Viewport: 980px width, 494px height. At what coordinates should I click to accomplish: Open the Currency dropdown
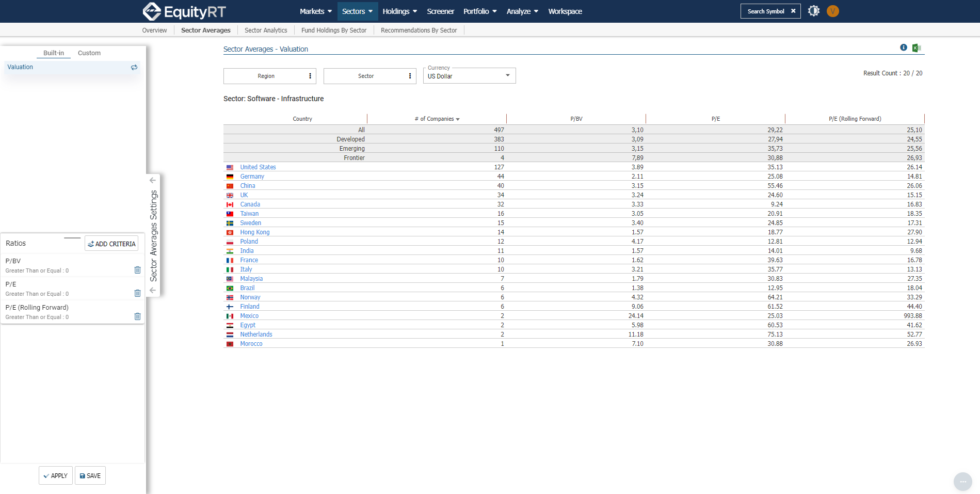(x=469, y=75)
